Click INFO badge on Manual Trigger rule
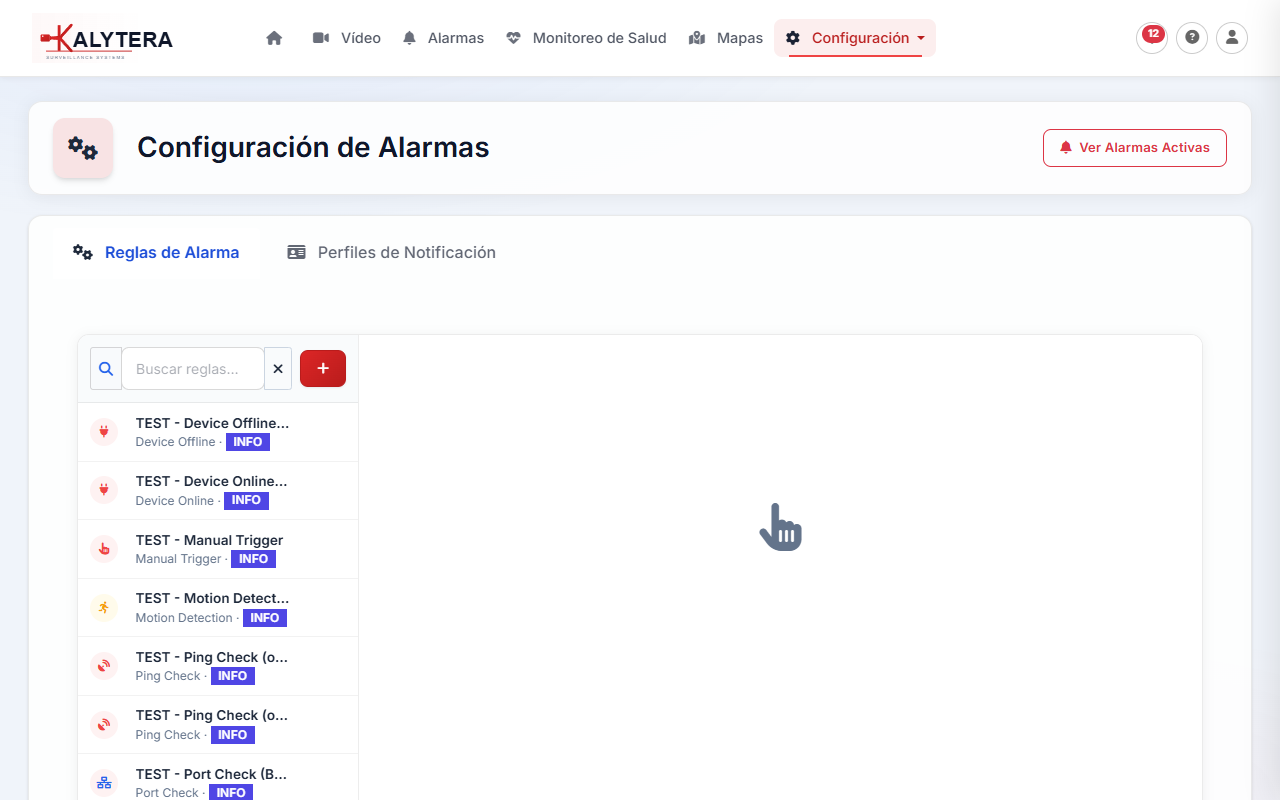Screen dimensions: 1280x800 point(253,559)
